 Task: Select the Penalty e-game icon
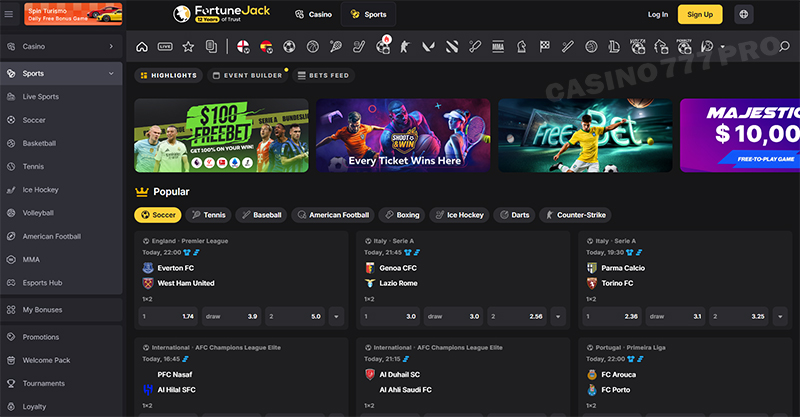(684, 46)
